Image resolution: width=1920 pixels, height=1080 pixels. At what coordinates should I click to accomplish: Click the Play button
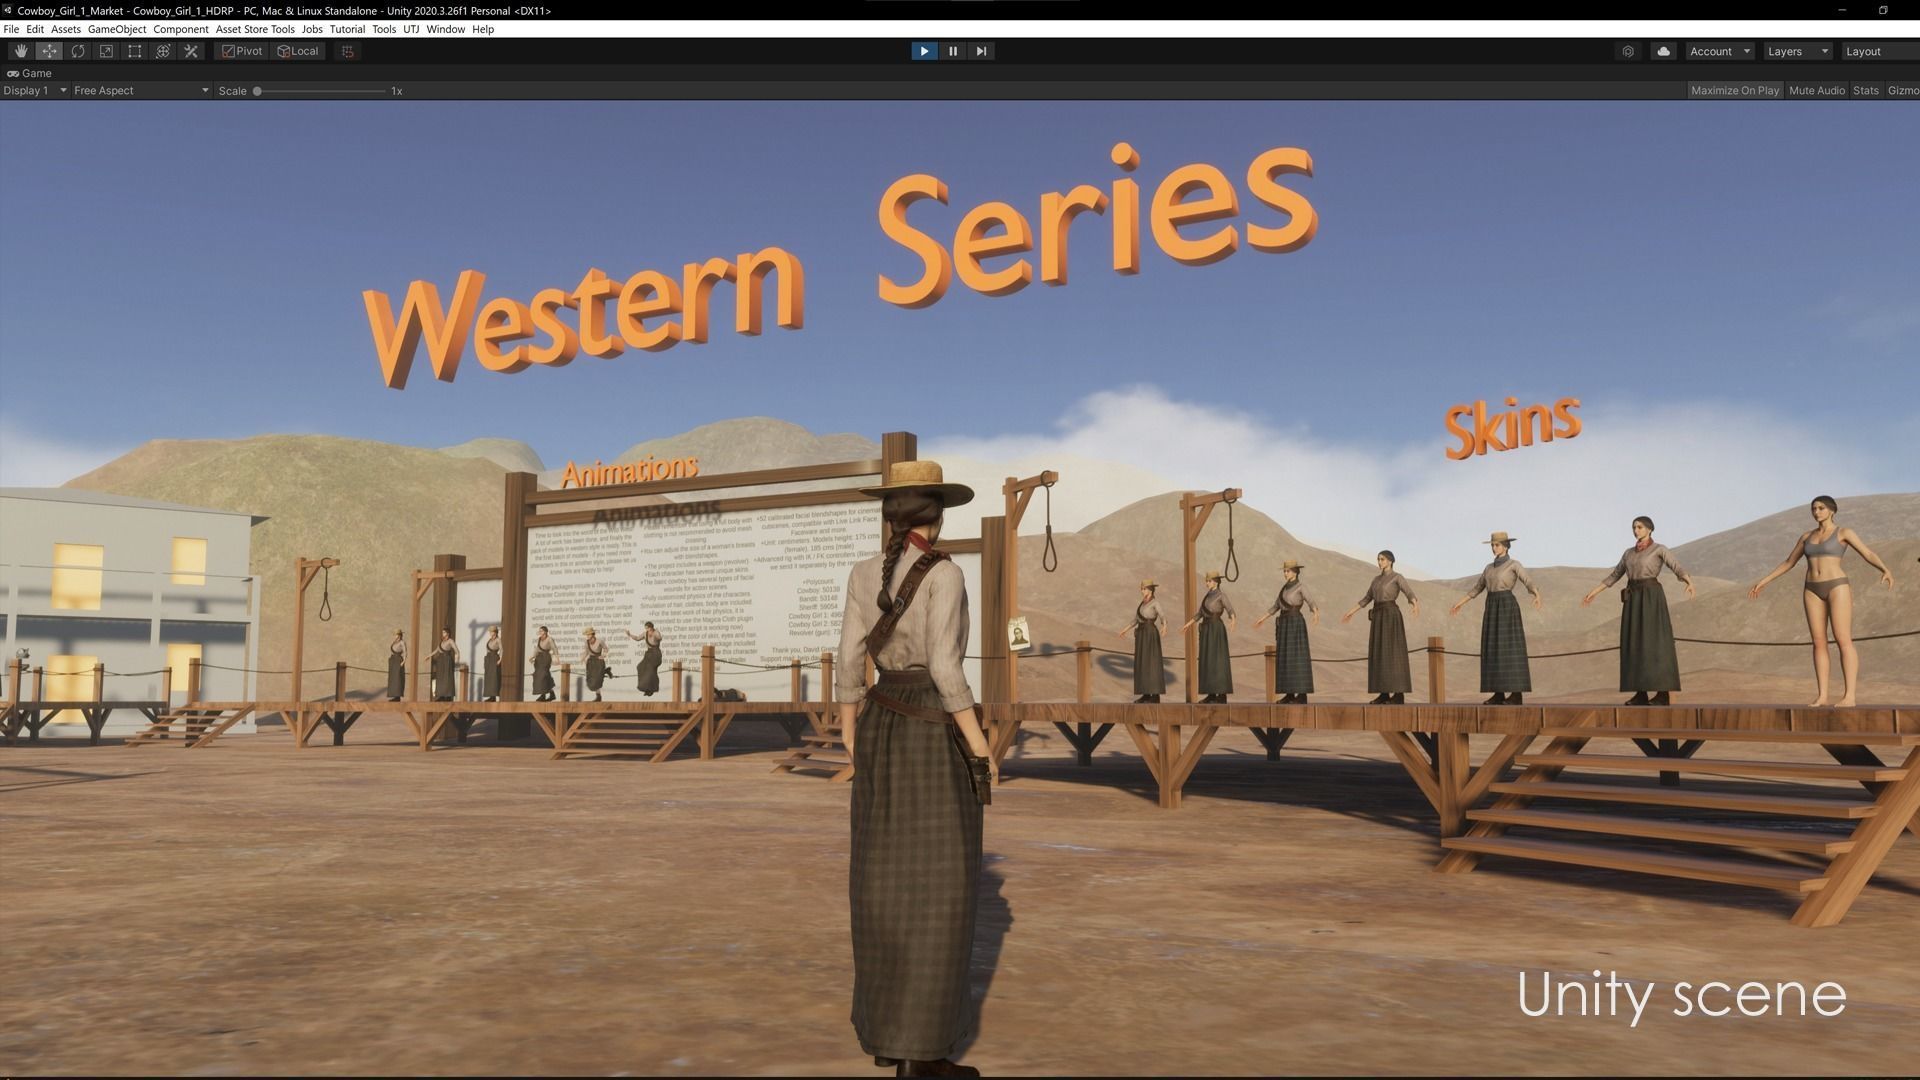click(x=924, y=51)
